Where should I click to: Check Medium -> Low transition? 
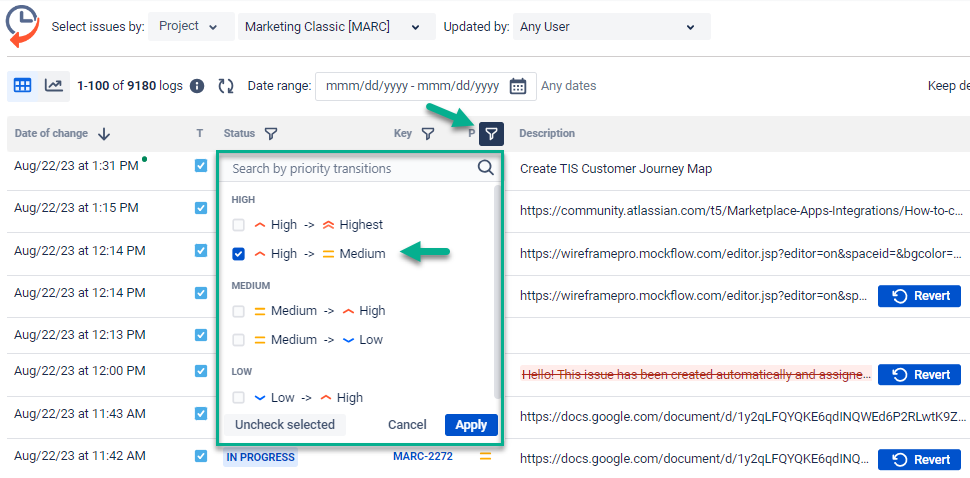[239, 339]
